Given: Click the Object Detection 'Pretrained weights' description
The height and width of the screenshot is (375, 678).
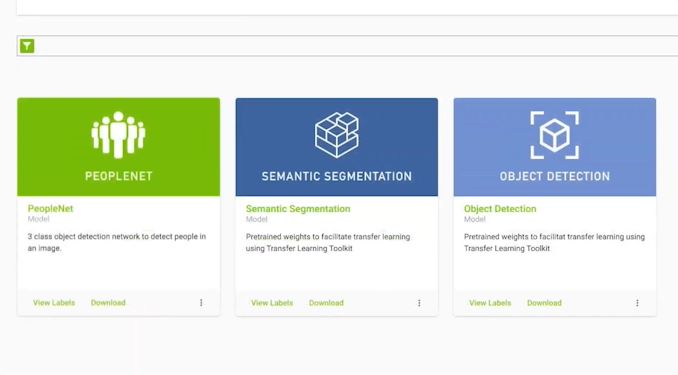Looking at the screenshot, I should (554, 242).
